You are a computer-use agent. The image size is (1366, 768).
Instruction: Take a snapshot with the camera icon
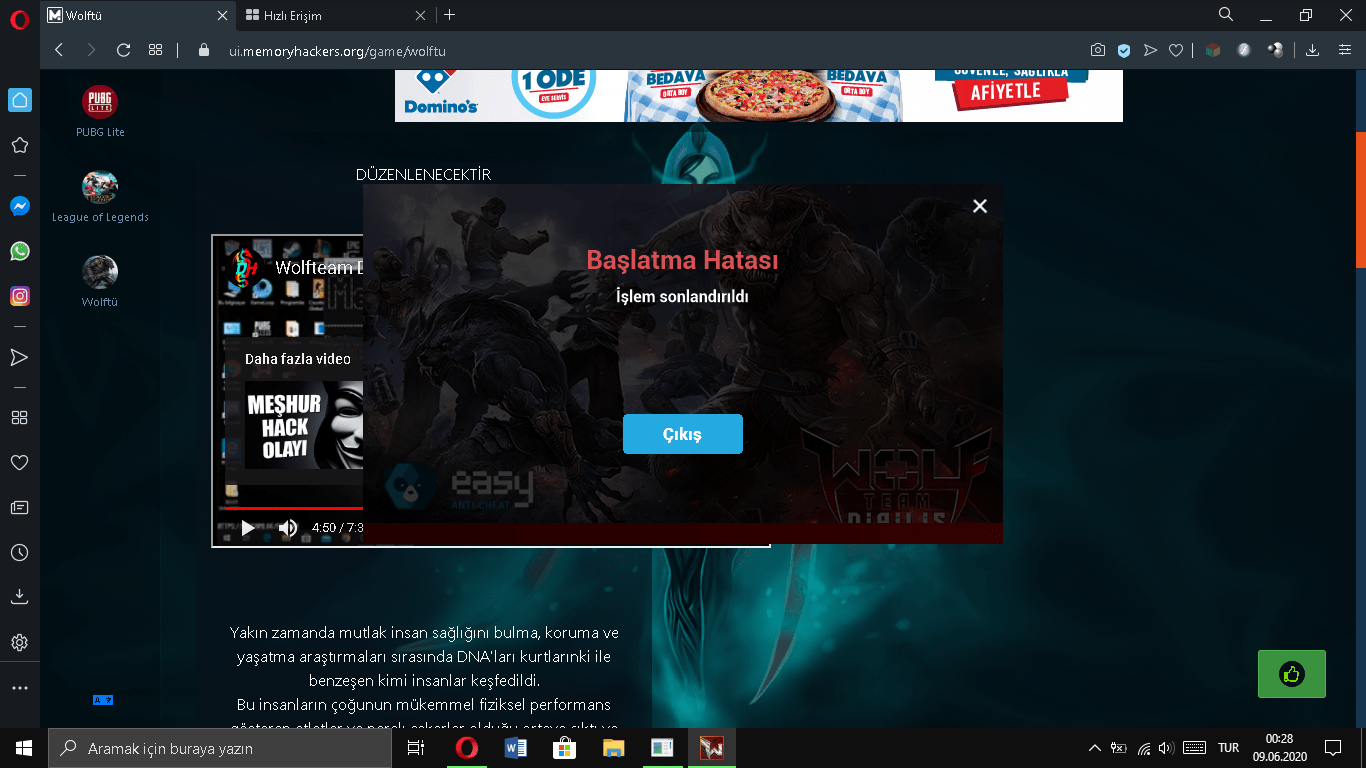pyautogui.click(x=1098, y=50)
